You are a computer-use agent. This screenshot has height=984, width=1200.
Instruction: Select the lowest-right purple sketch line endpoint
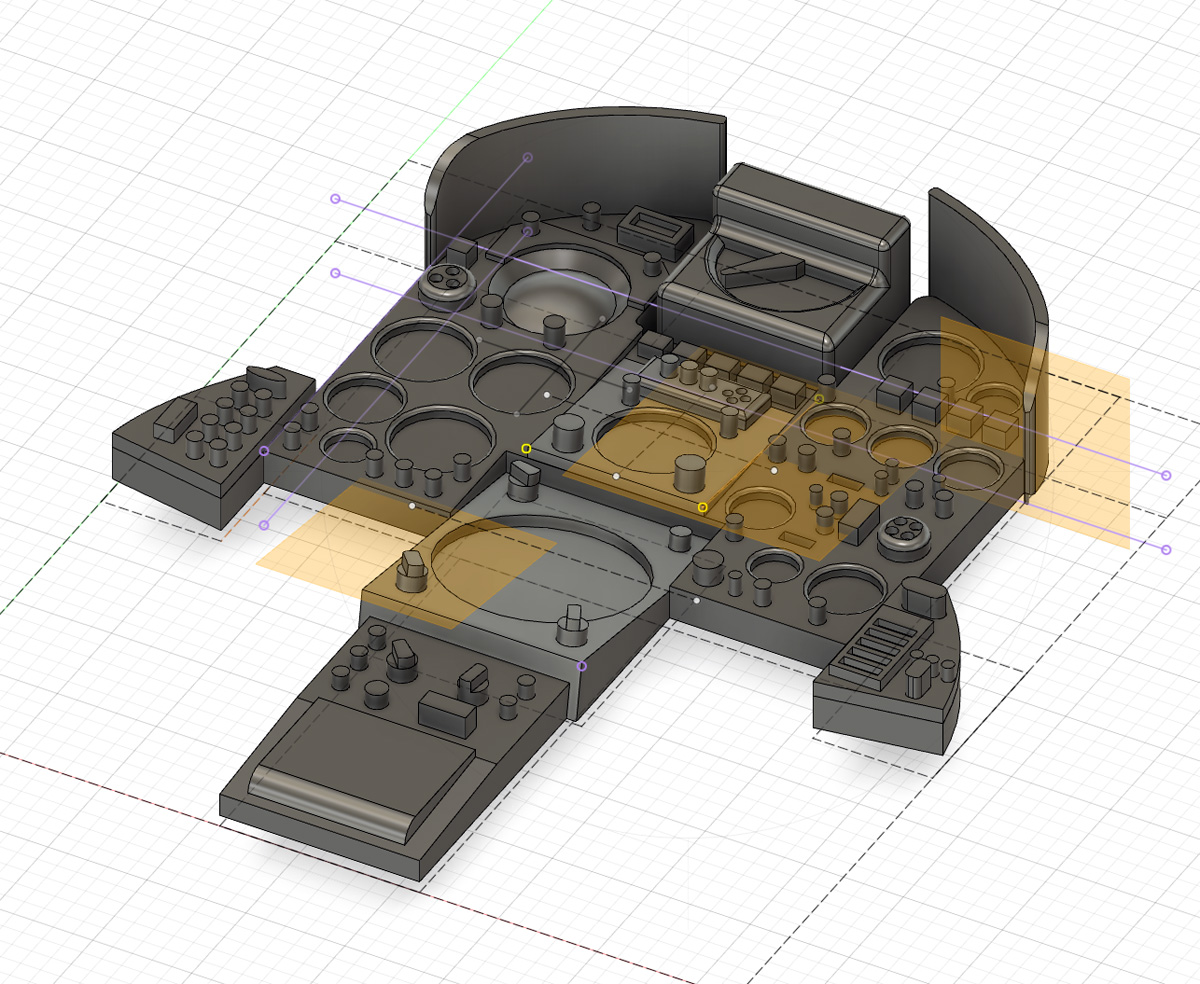pyautogui.click(x=1166, y=550)
